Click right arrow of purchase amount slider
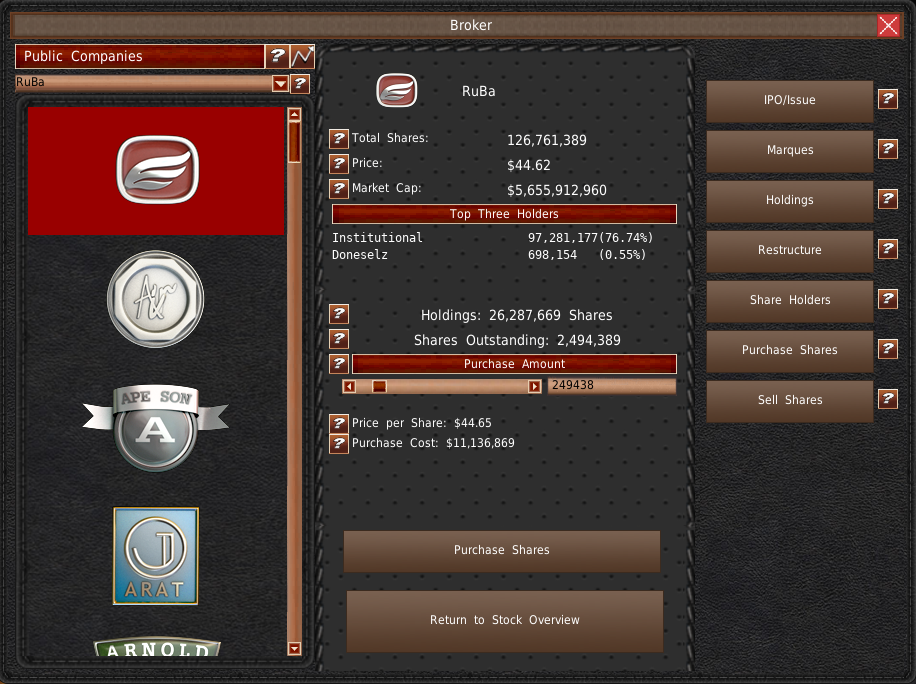 pos(535,386)
